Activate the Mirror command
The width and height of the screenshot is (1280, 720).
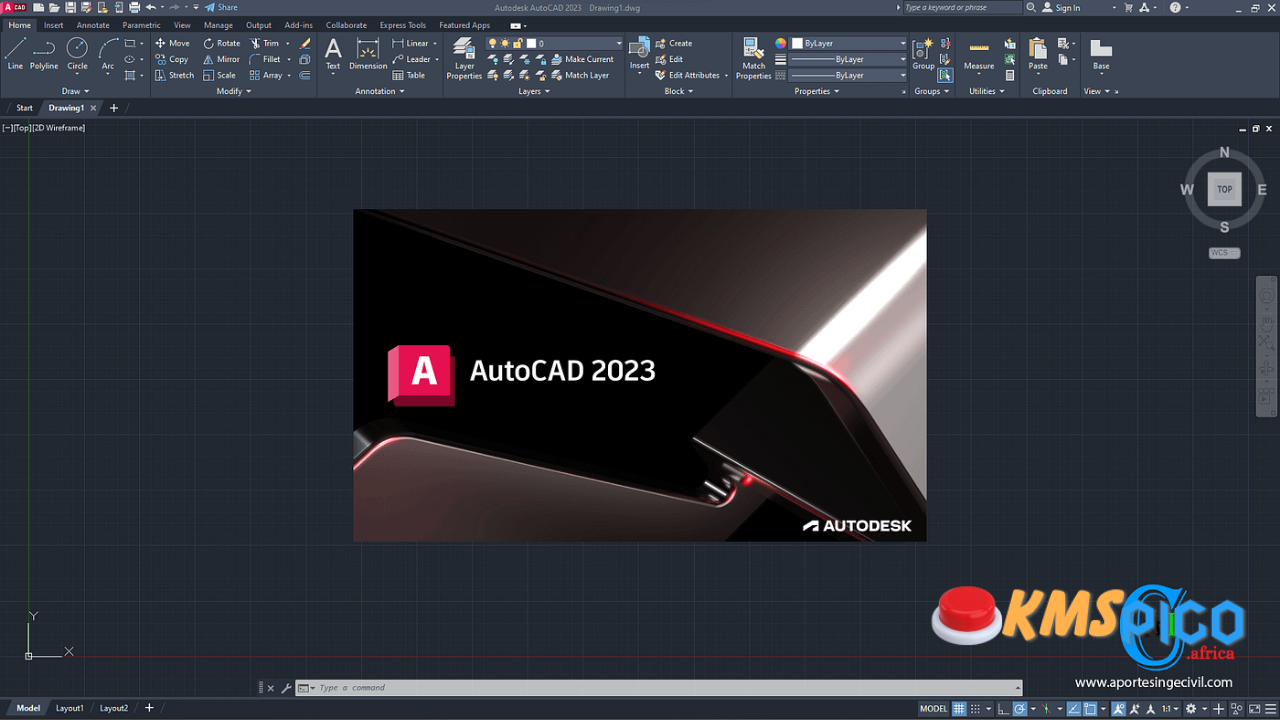pos(222,59)
